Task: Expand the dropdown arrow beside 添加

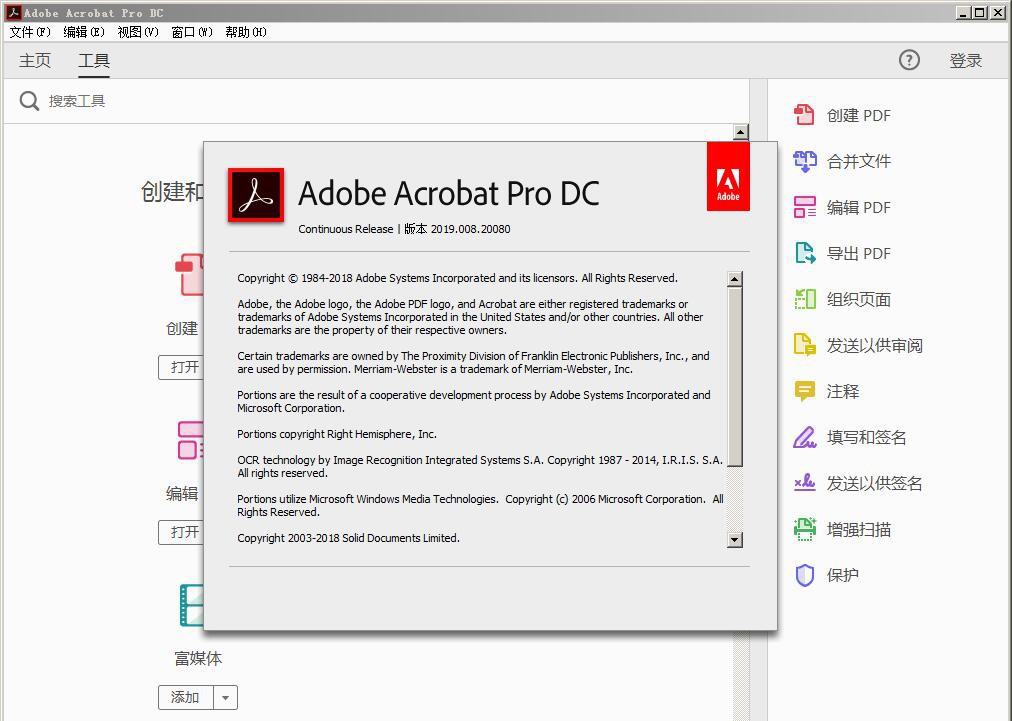Action: point(225,697)
